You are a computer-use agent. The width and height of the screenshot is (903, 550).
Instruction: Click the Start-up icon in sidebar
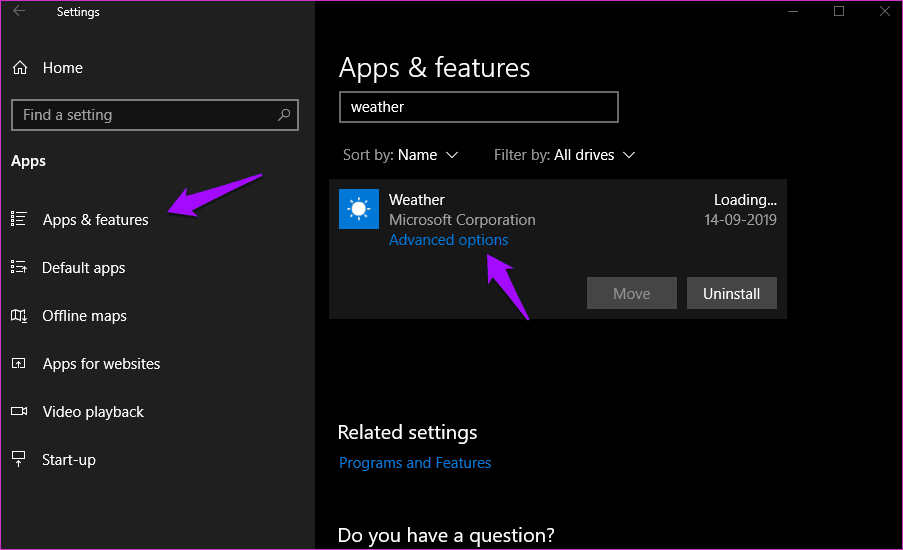[19, 459]
